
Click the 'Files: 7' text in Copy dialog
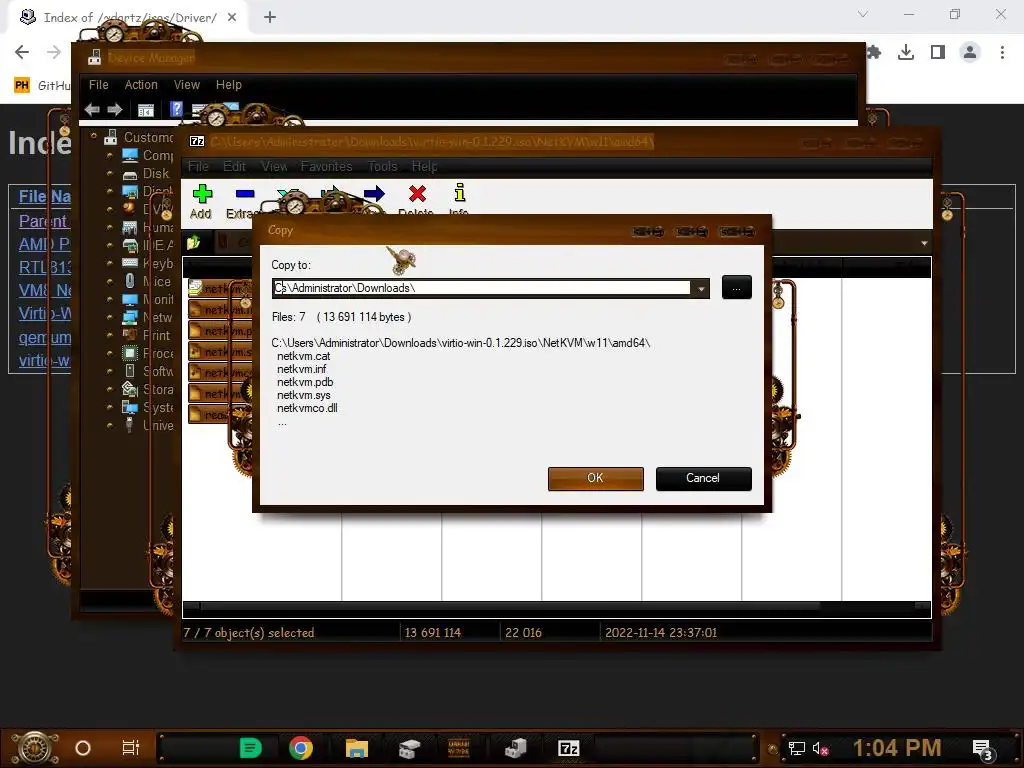click(289, 317)
